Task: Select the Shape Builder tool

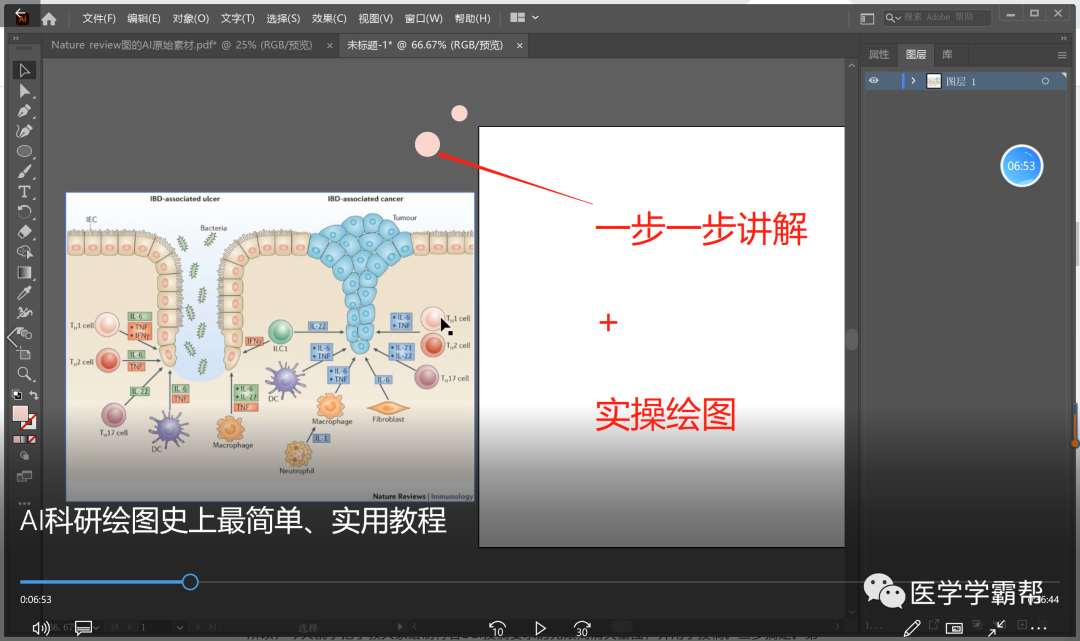Action: click(24, 252)
